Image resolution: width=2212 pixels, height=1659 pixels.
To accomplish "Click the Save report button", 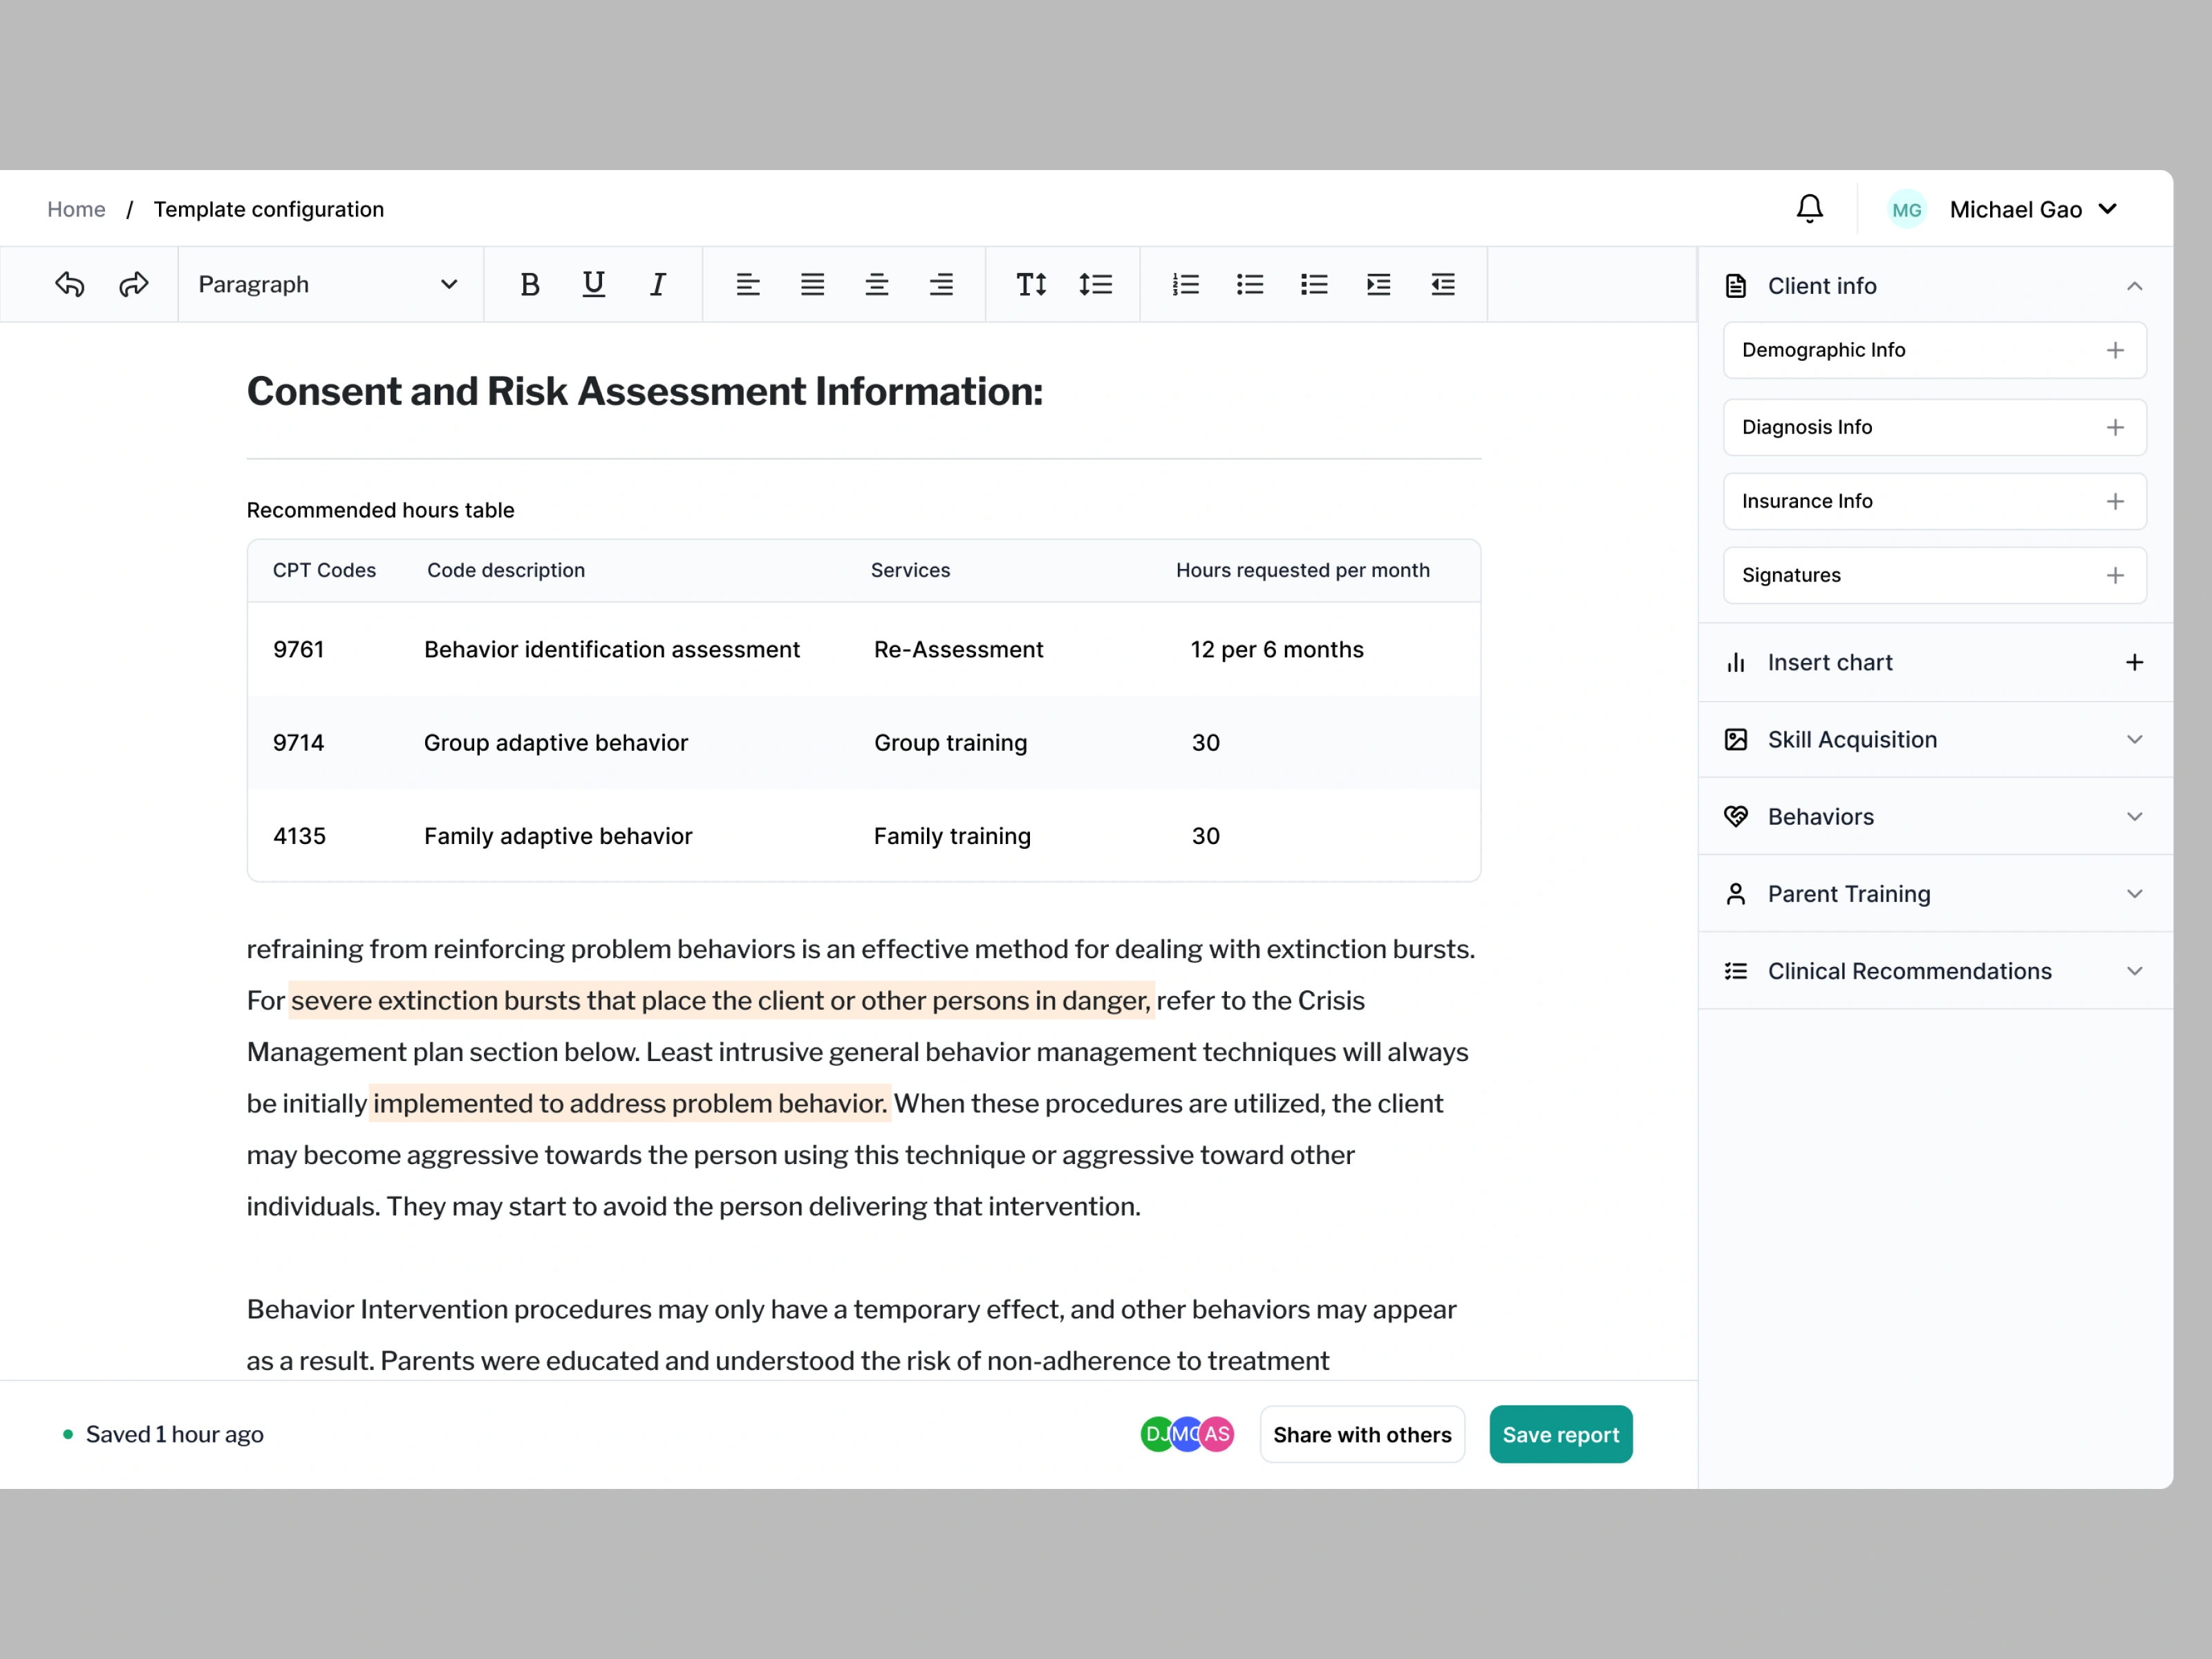I will click(1560, 1434).
